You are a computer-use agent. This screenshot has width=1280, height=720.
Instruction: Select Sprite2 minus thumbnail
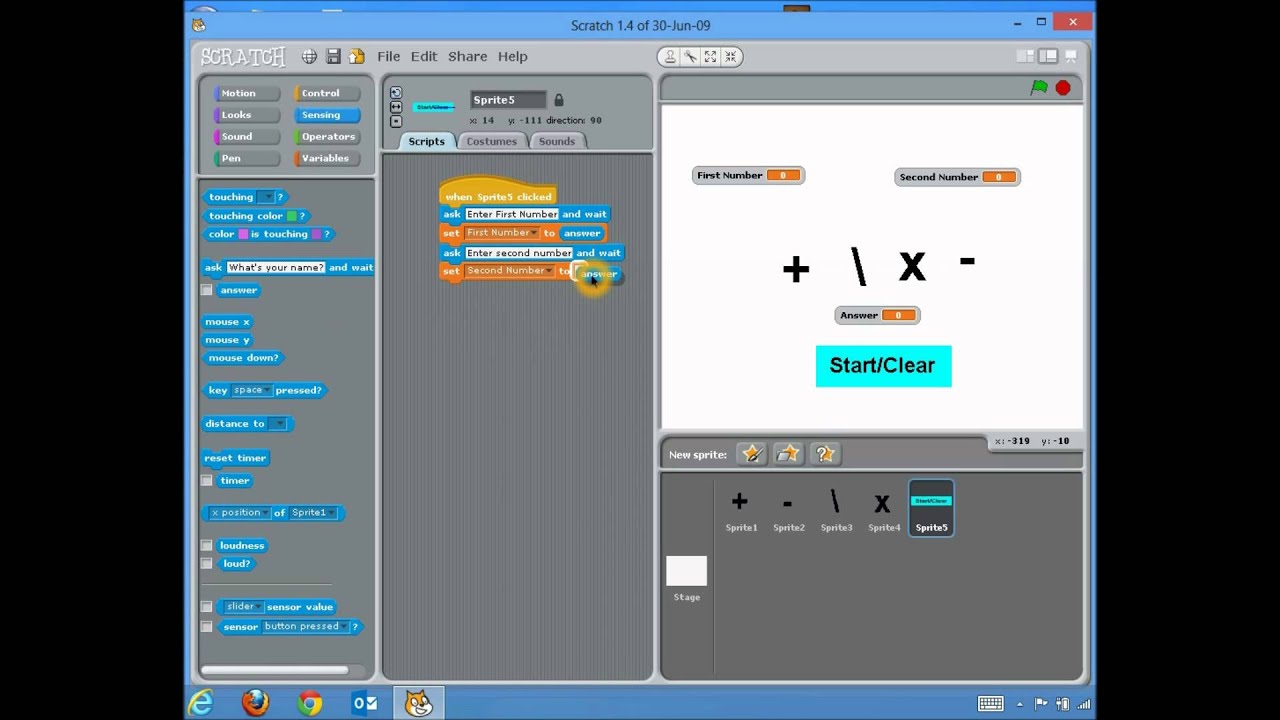pos(789,509)
